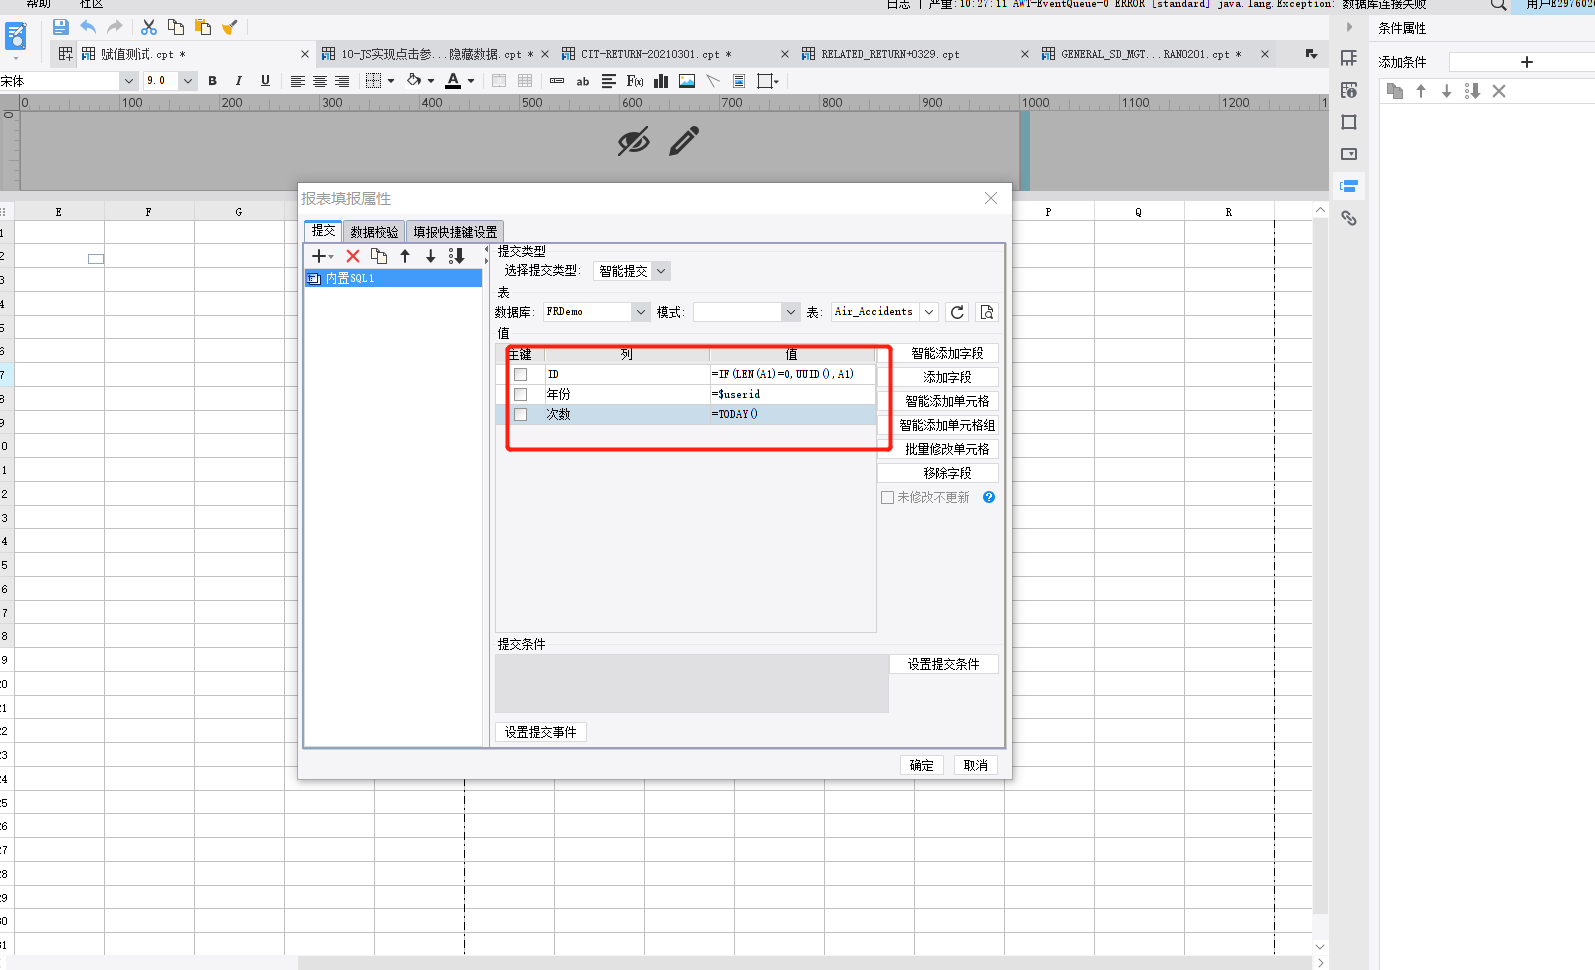Click the 设置提交事件 button
This screenshot has width=1595, height=970.
[541, 732]
